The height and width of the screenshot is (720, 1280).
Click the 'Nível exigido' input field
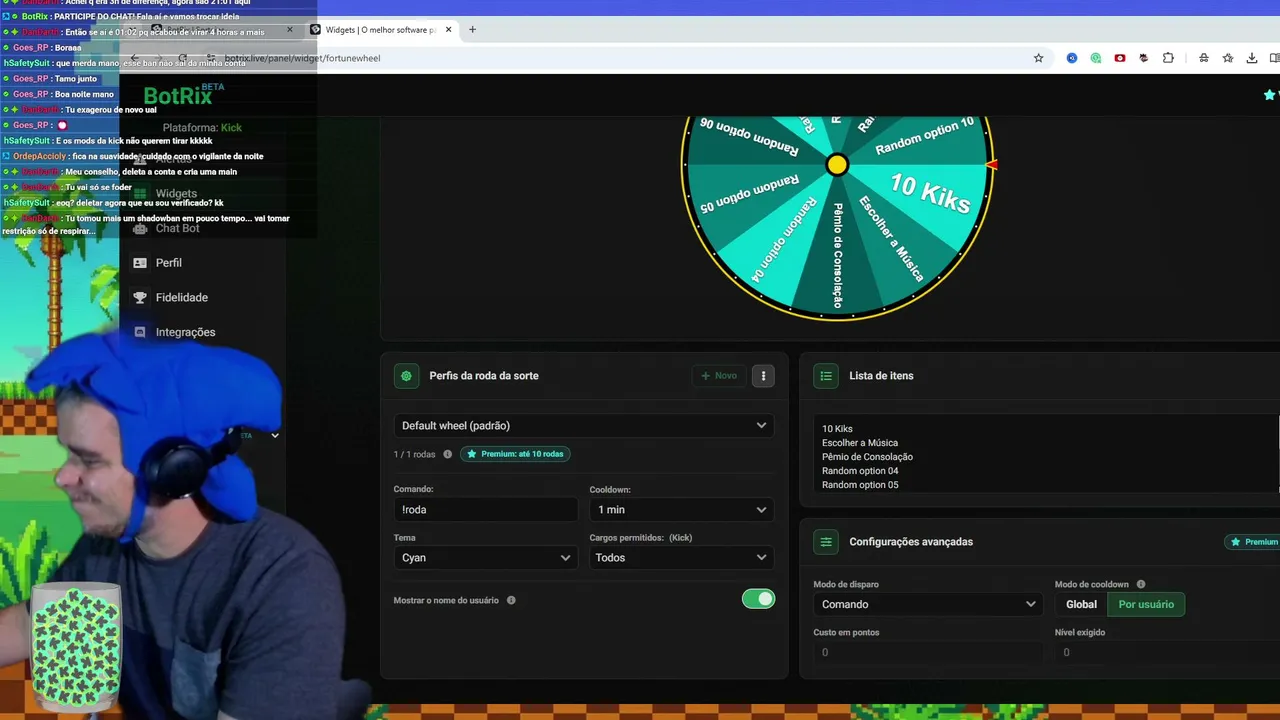coord(1168,652)
